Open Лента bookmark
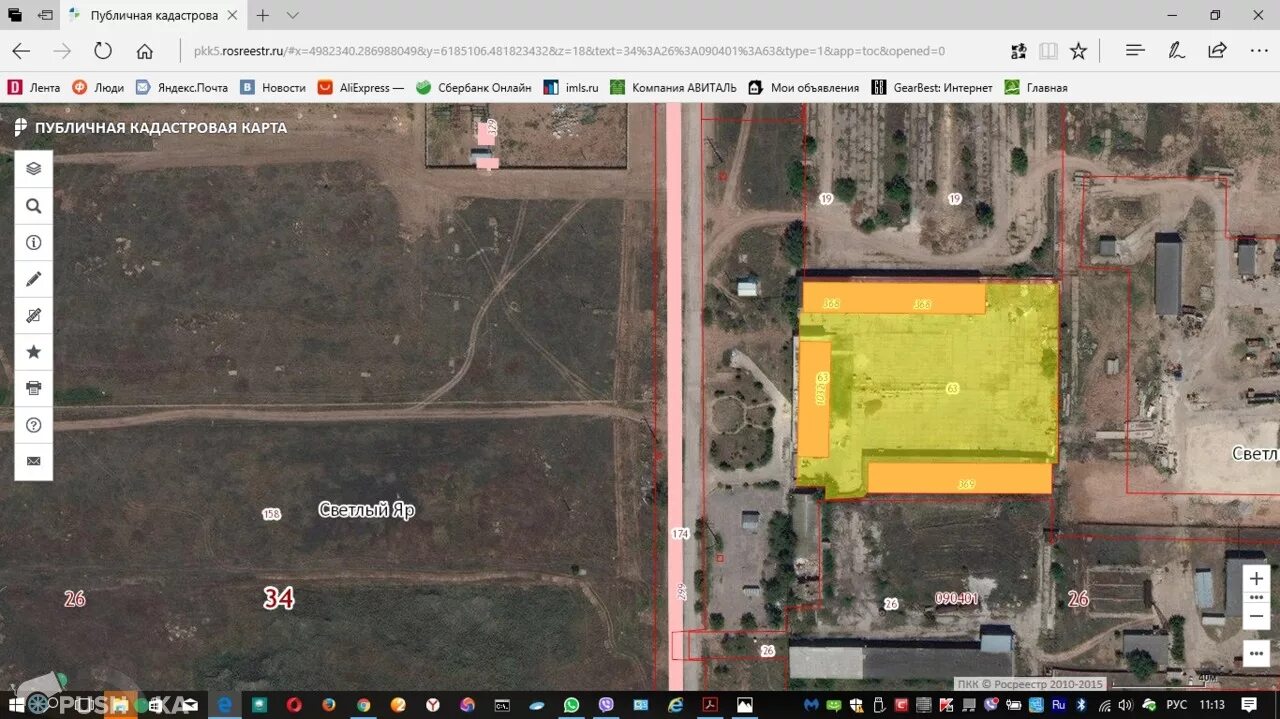The height and width of the screenshot is (719, 1280). pos(34,88)
